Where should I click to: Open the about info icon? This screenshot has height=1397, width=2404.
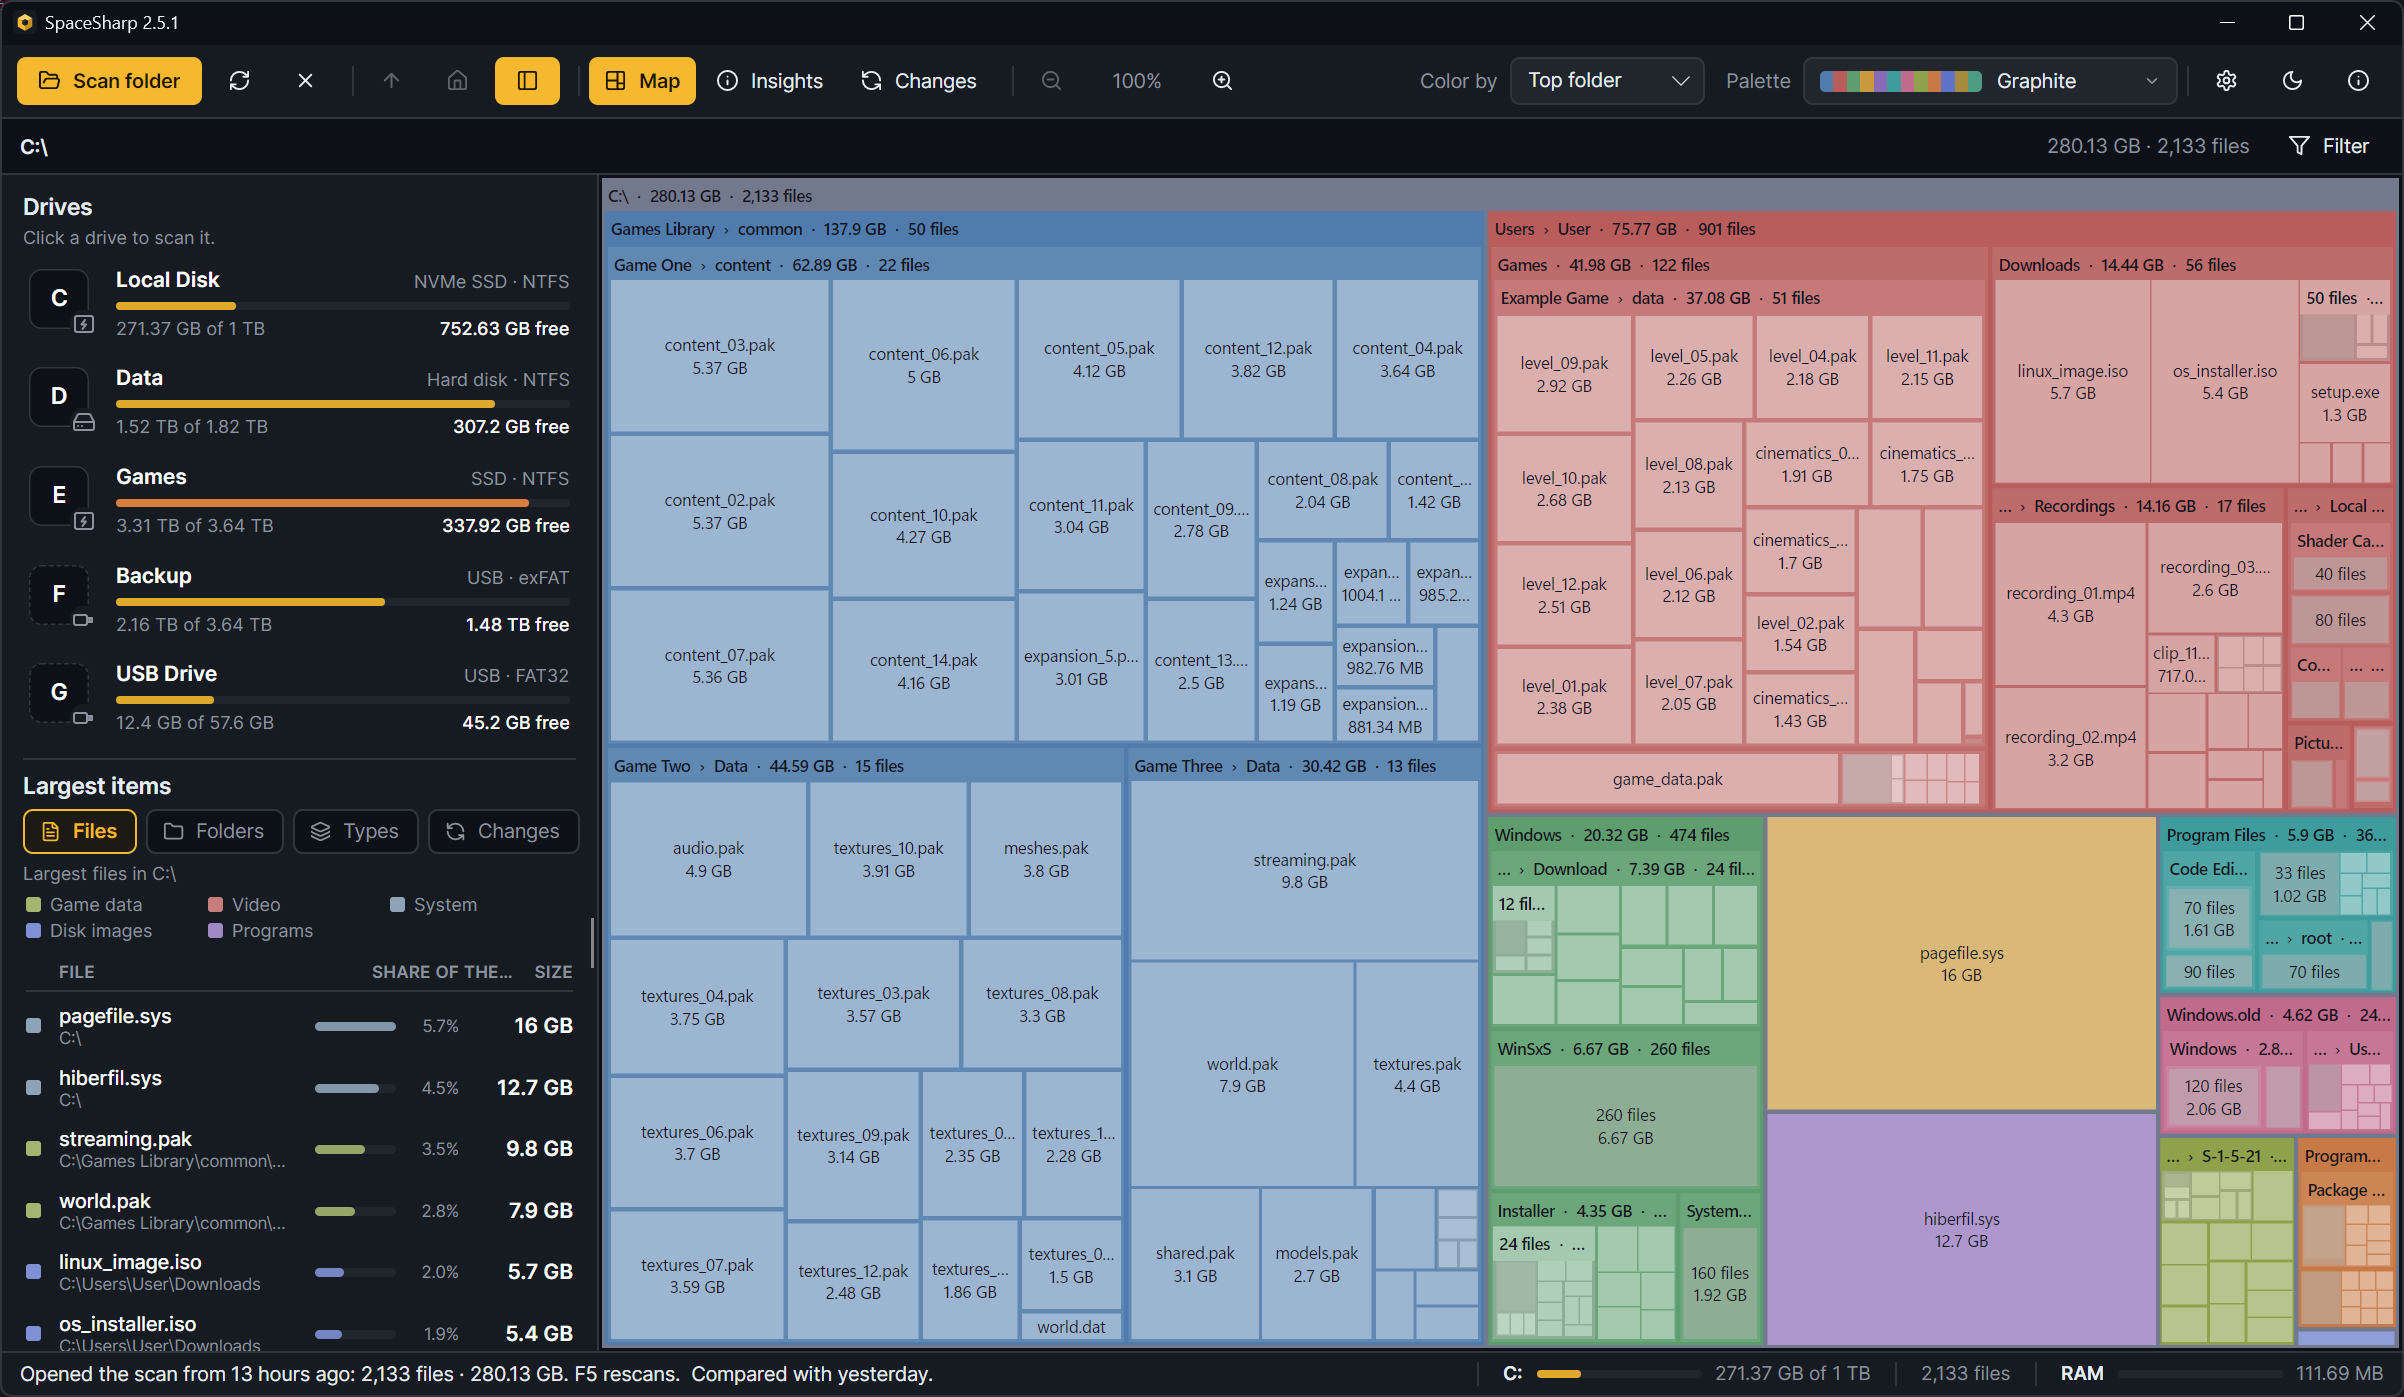tap(2358, 81)
